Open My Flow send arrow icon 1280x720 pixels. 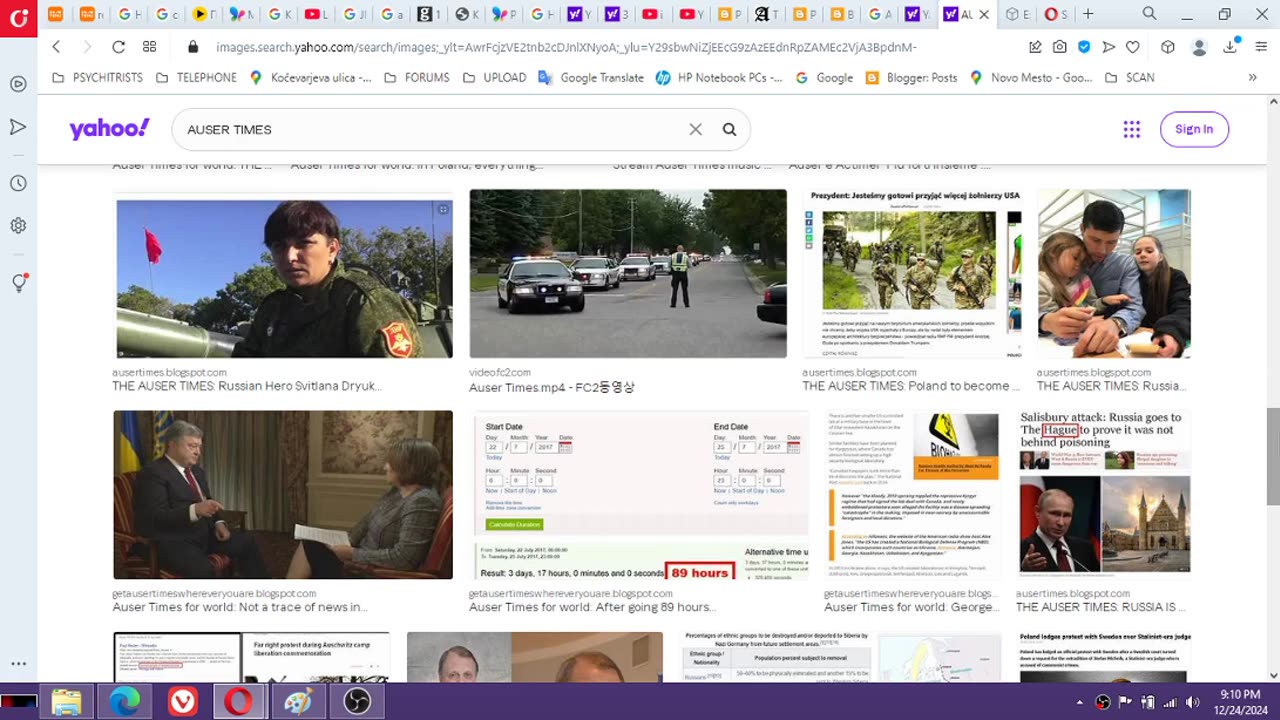coord(1108,47)
